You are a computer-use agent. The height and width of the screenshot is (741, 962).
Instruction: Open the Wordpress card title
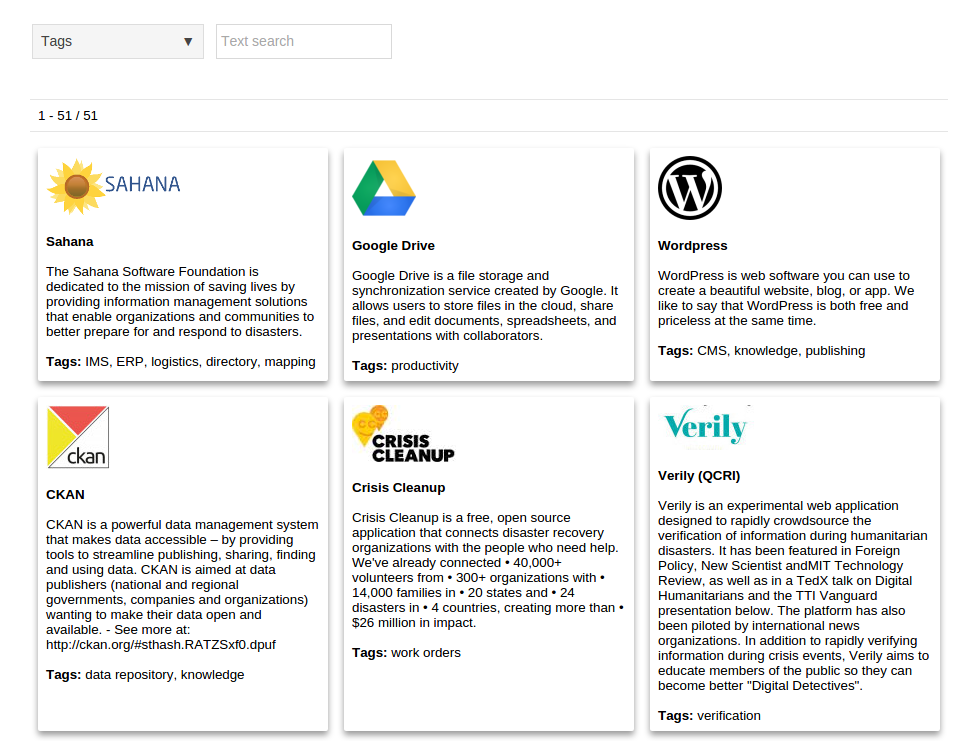(x=693, y=246)
